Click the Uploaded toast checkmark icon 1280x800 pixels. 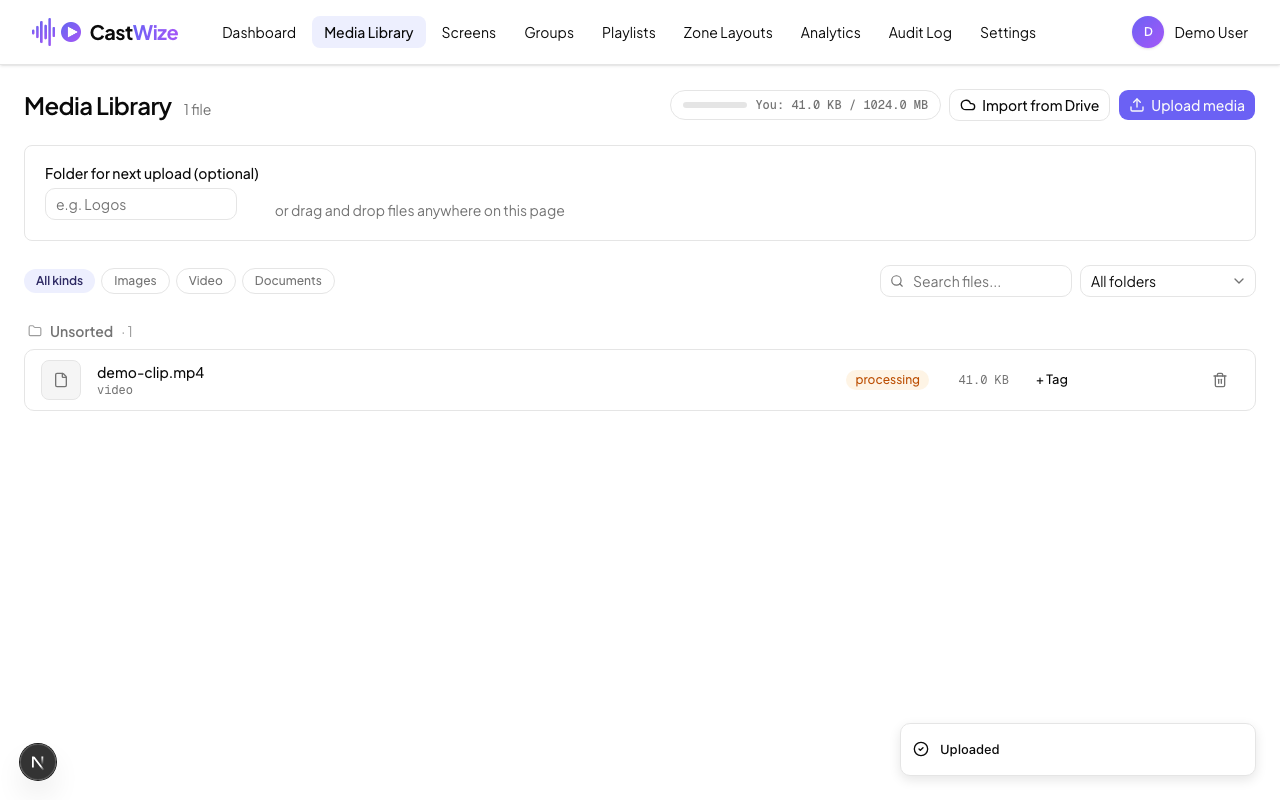(x=921, y=749)
